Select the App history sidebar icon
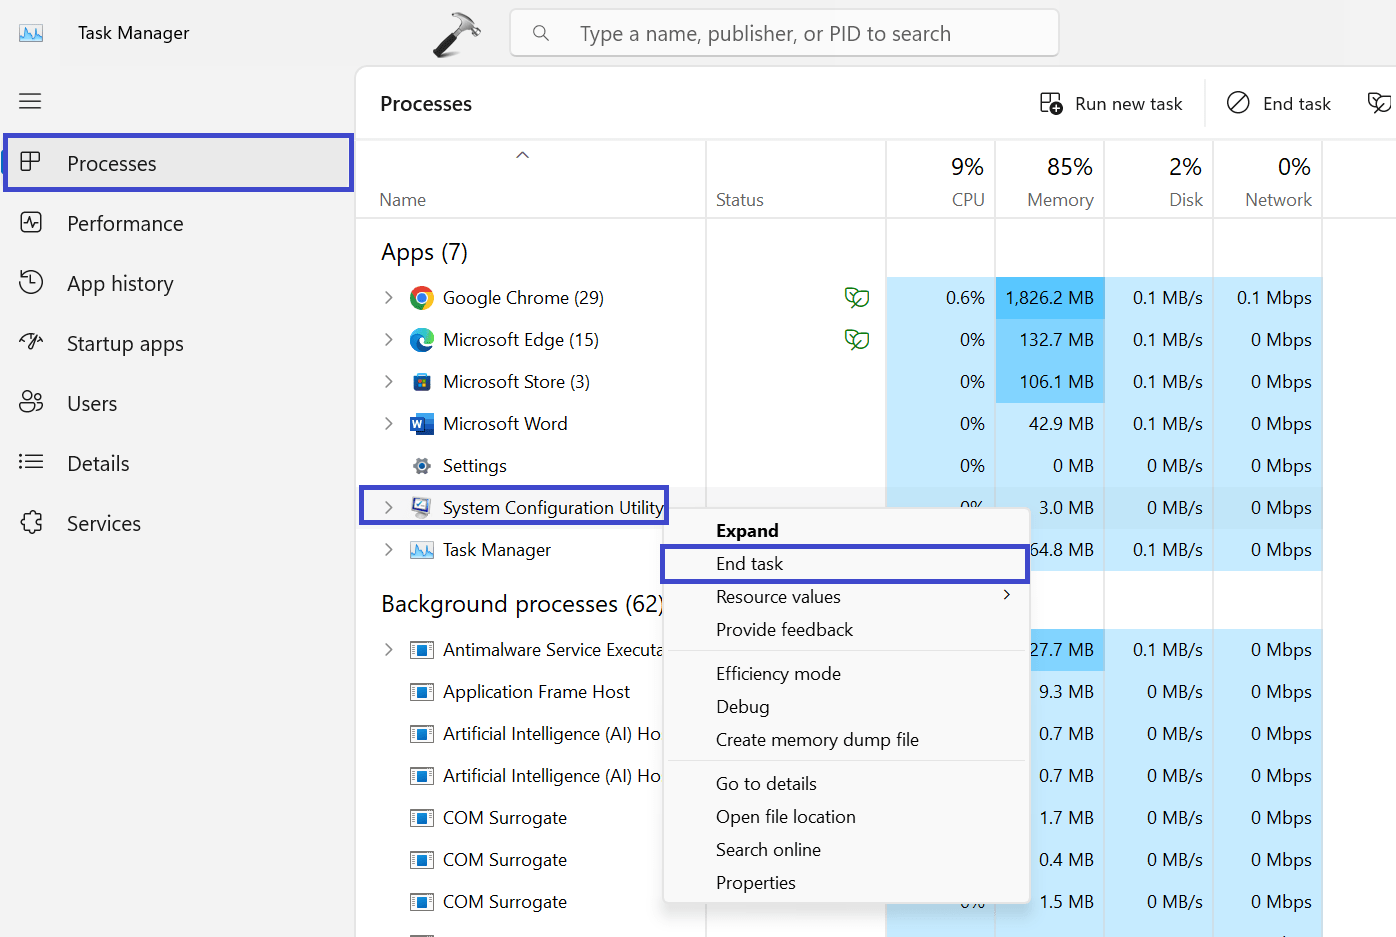Image resolution: width=1396 pixels, height=937 pixels. 31,283
